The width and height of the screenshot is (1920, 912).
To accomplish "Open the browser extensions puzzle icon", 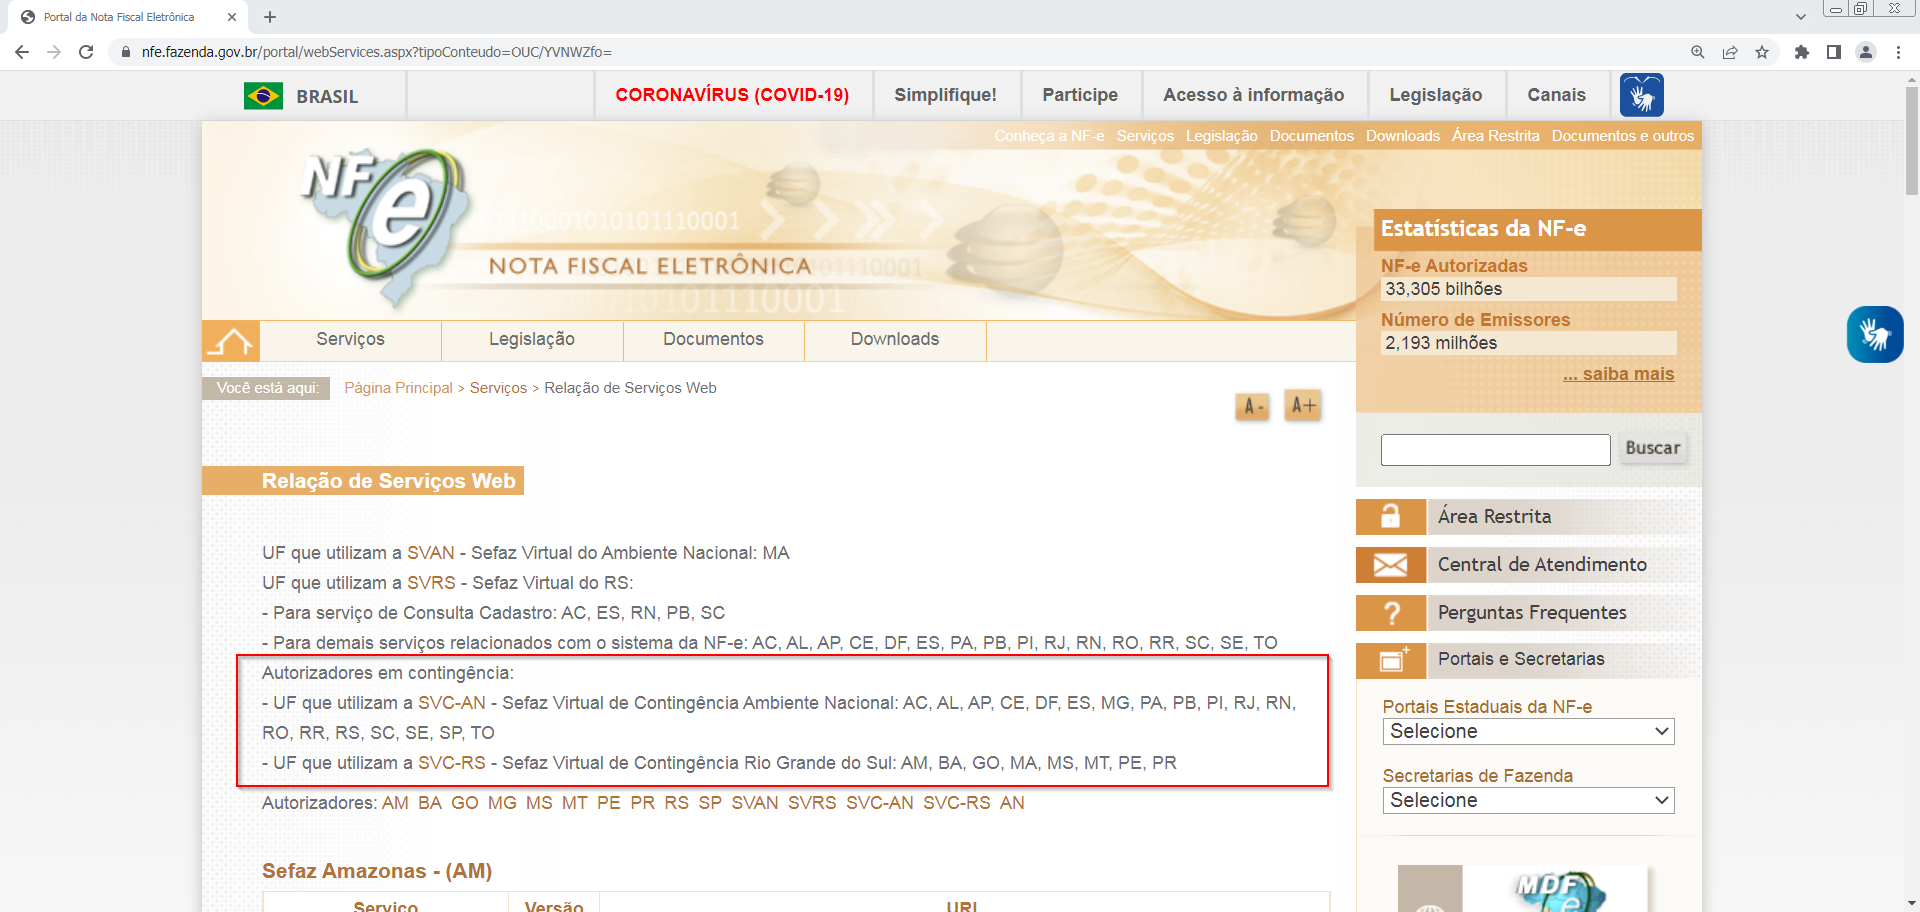I will click(x=1802, y=52).
